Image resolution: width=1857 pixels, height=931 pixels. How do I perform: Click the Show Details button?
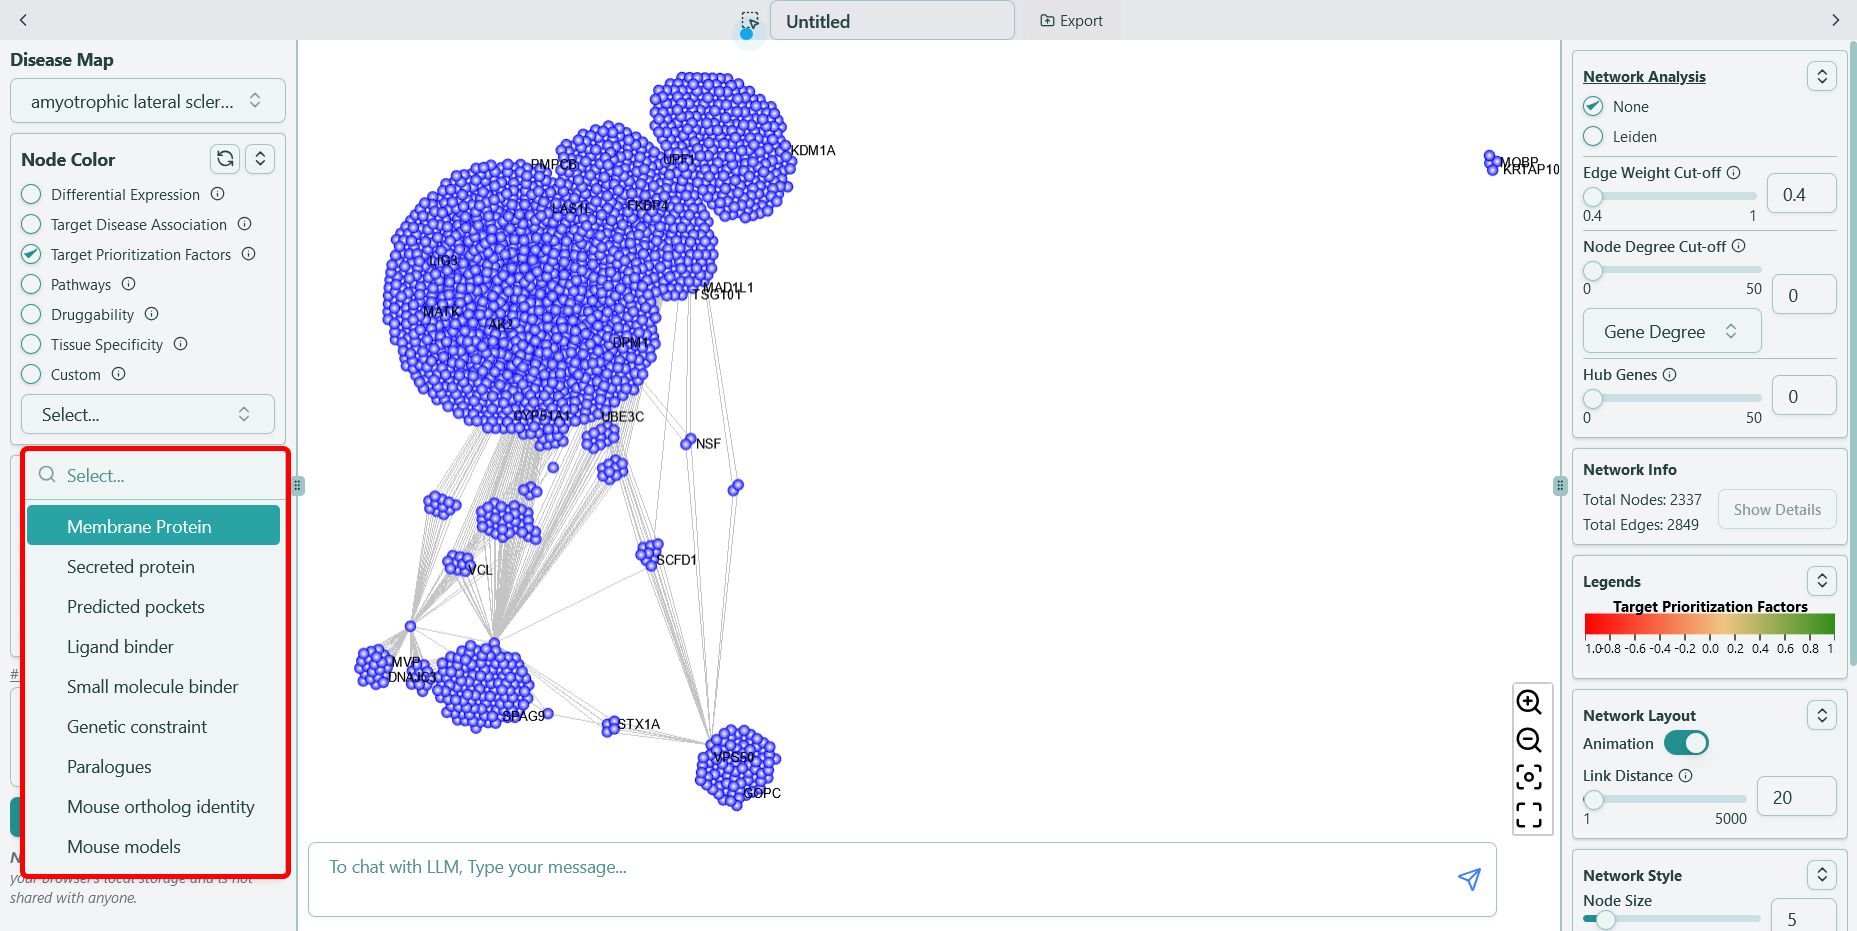(x=1776, y=509)
